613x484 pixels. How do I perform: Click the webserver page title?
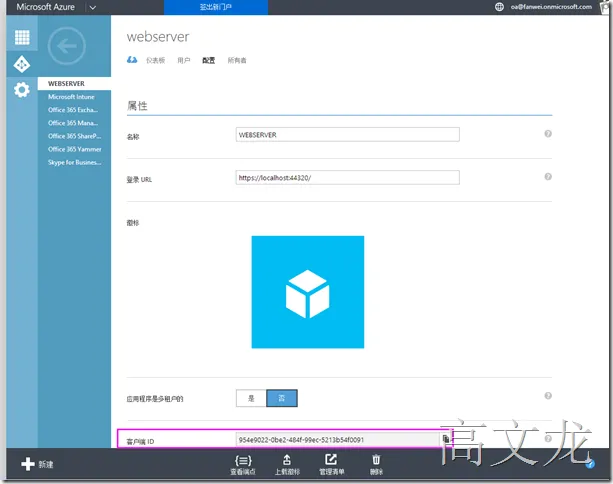(x=158, y=37)
